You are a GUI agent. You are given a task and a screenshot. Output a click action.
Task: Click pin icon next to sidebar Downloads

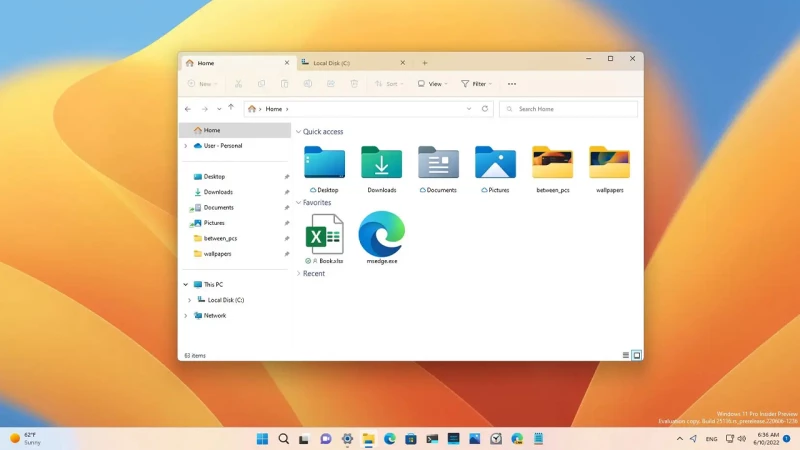287,192
